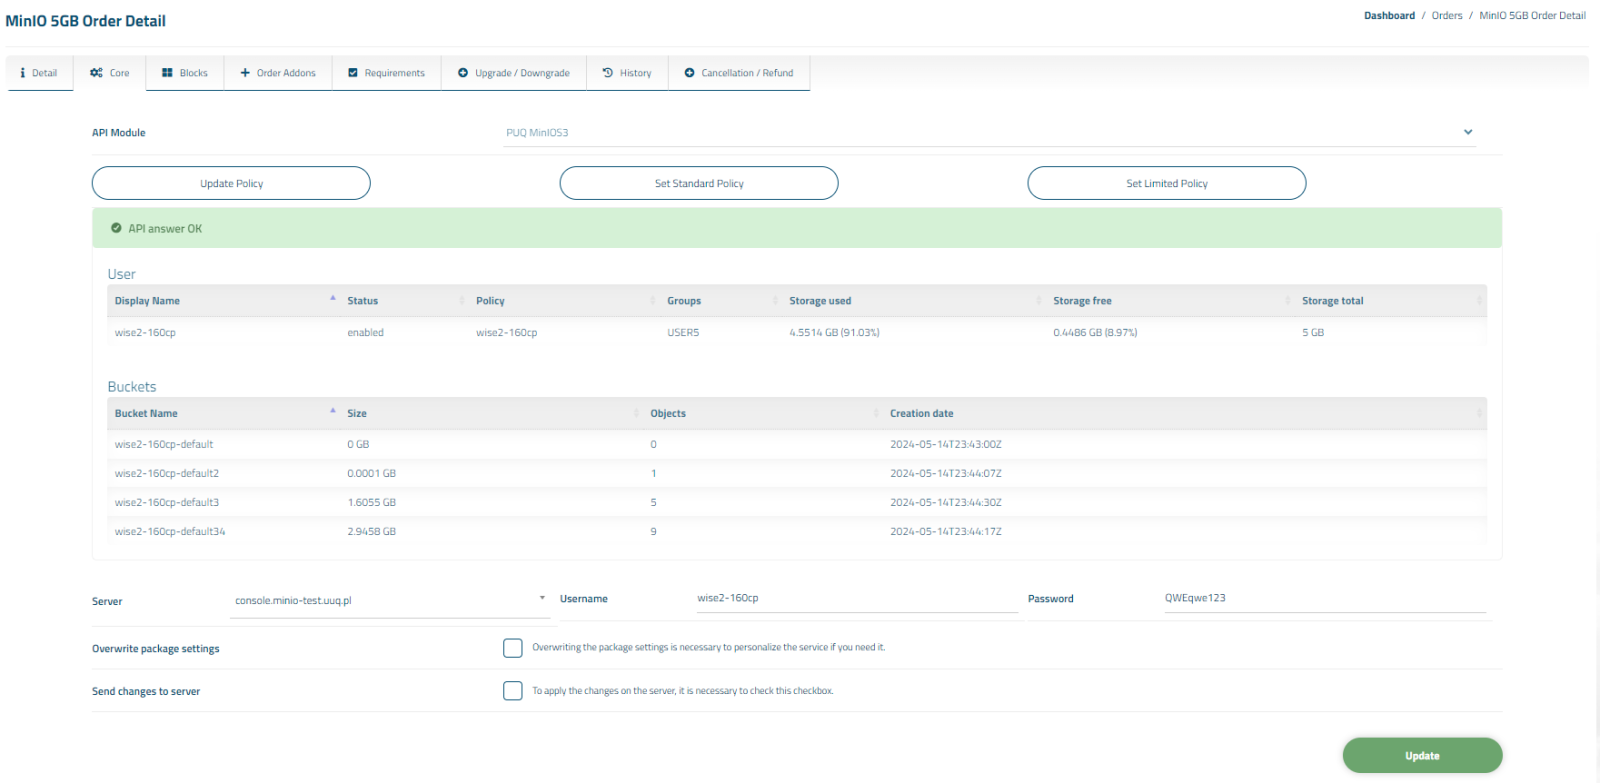The image size is (1600, 783).
Task: Click the gears icon on the Core tab
Action: [x=96, y=73]
